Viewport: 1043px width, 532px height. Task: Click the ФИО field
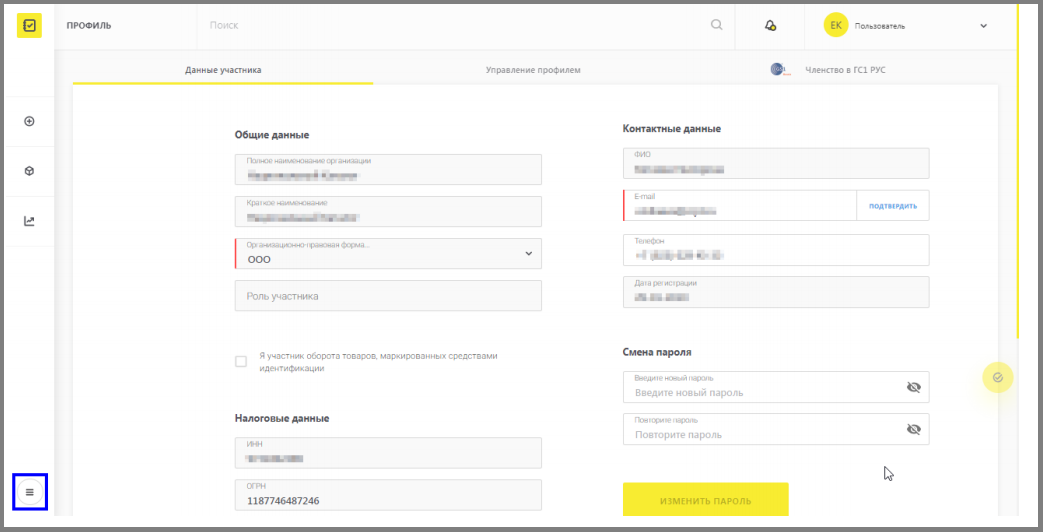pyautogui.click(x=776, y=164)
